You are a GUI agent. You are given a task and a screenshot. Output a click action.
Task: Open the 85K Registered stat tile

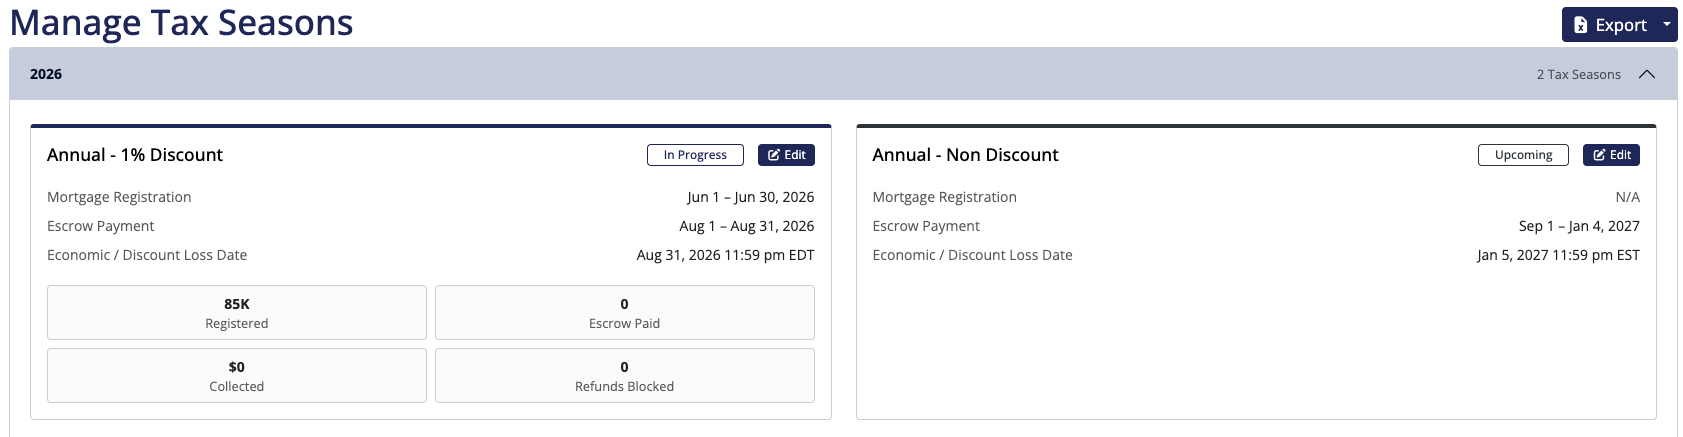[x=237, y=313]
